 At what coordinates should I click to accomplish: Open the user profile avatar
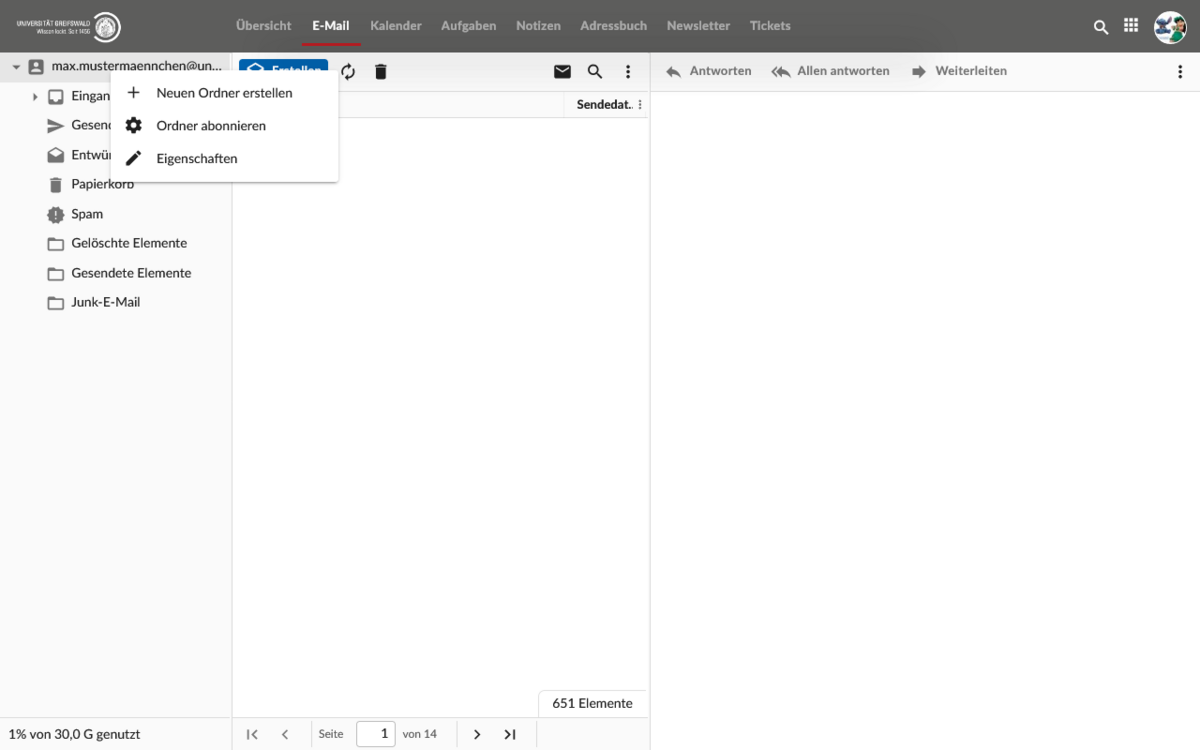point(1169,27)
